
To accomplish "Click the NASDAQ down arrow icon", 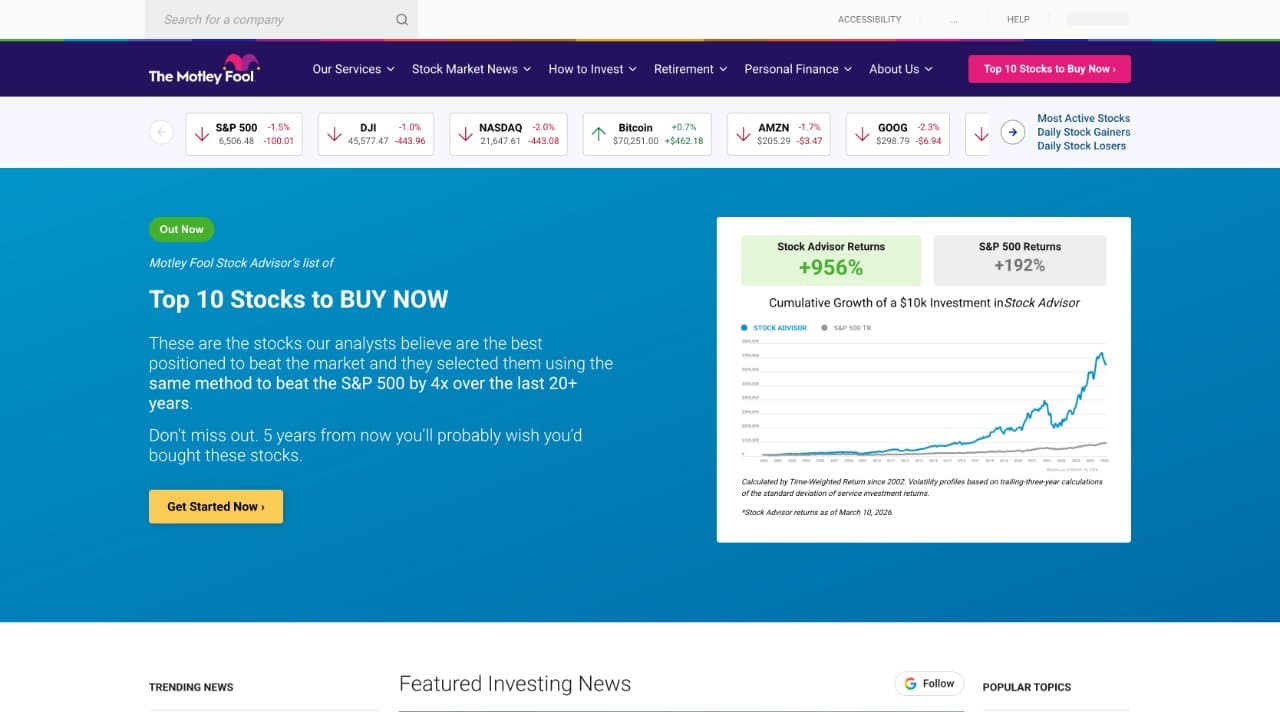I will click(x=465, y=134).
